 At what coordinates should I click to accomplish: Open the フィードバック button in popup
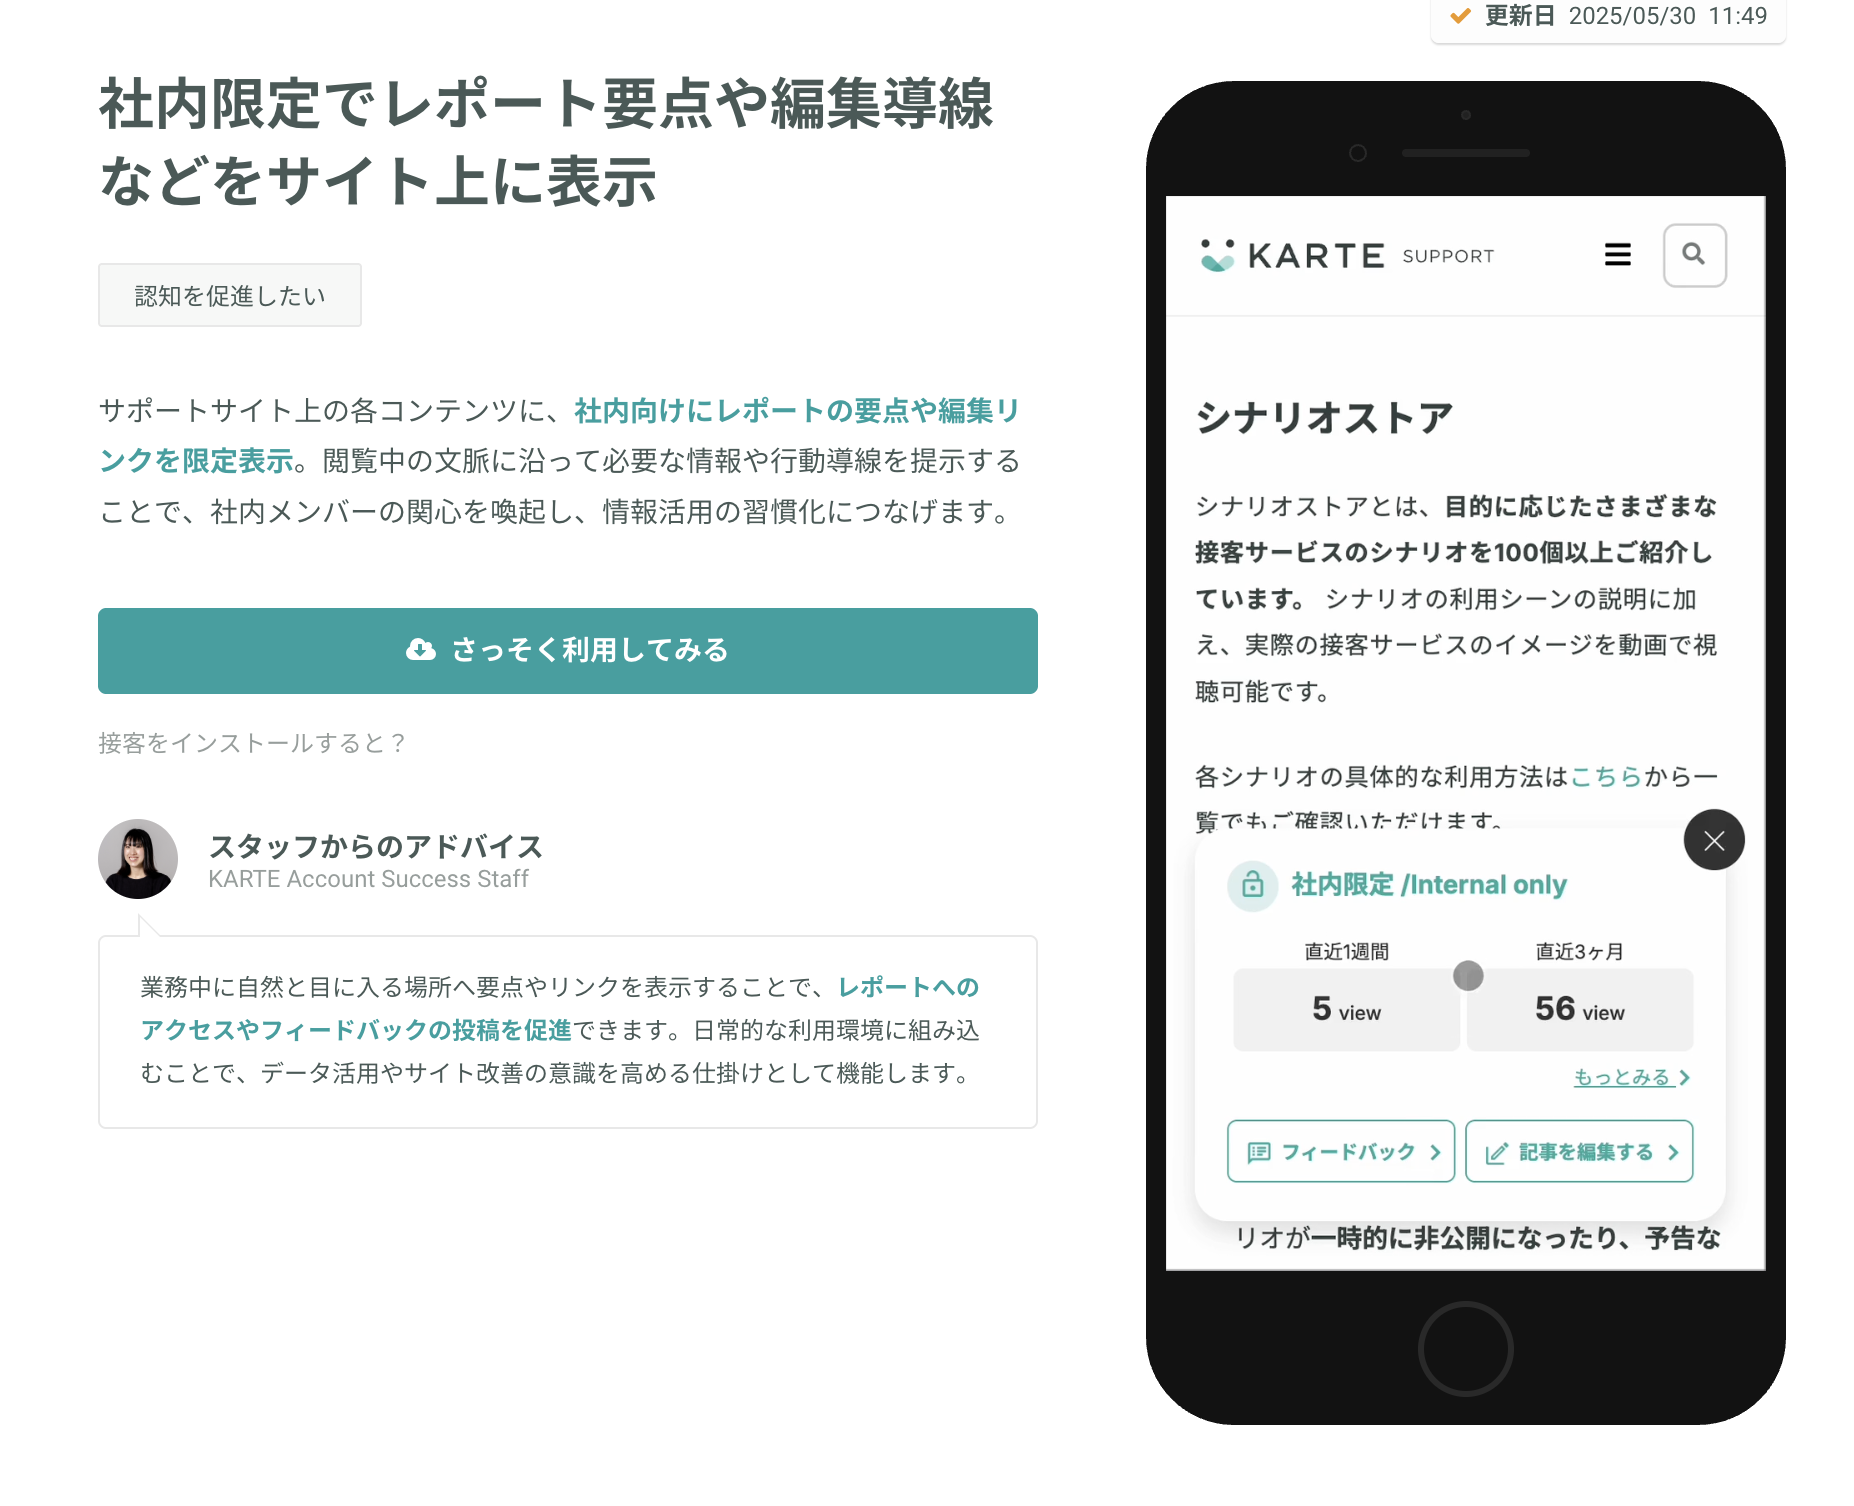tap(1341, 1151)
